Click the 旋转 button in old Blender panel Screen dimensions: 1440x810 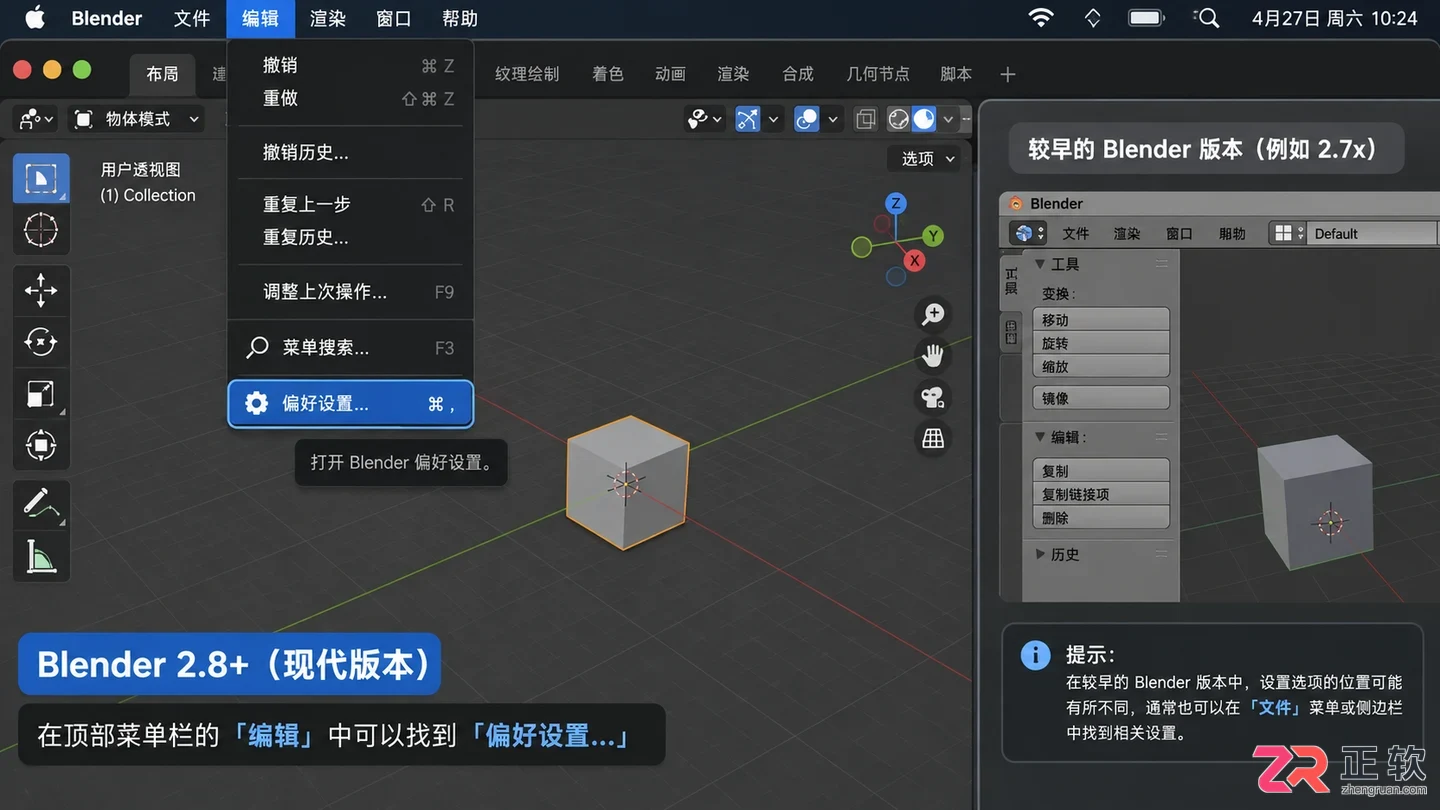[x=1101, y=343]
